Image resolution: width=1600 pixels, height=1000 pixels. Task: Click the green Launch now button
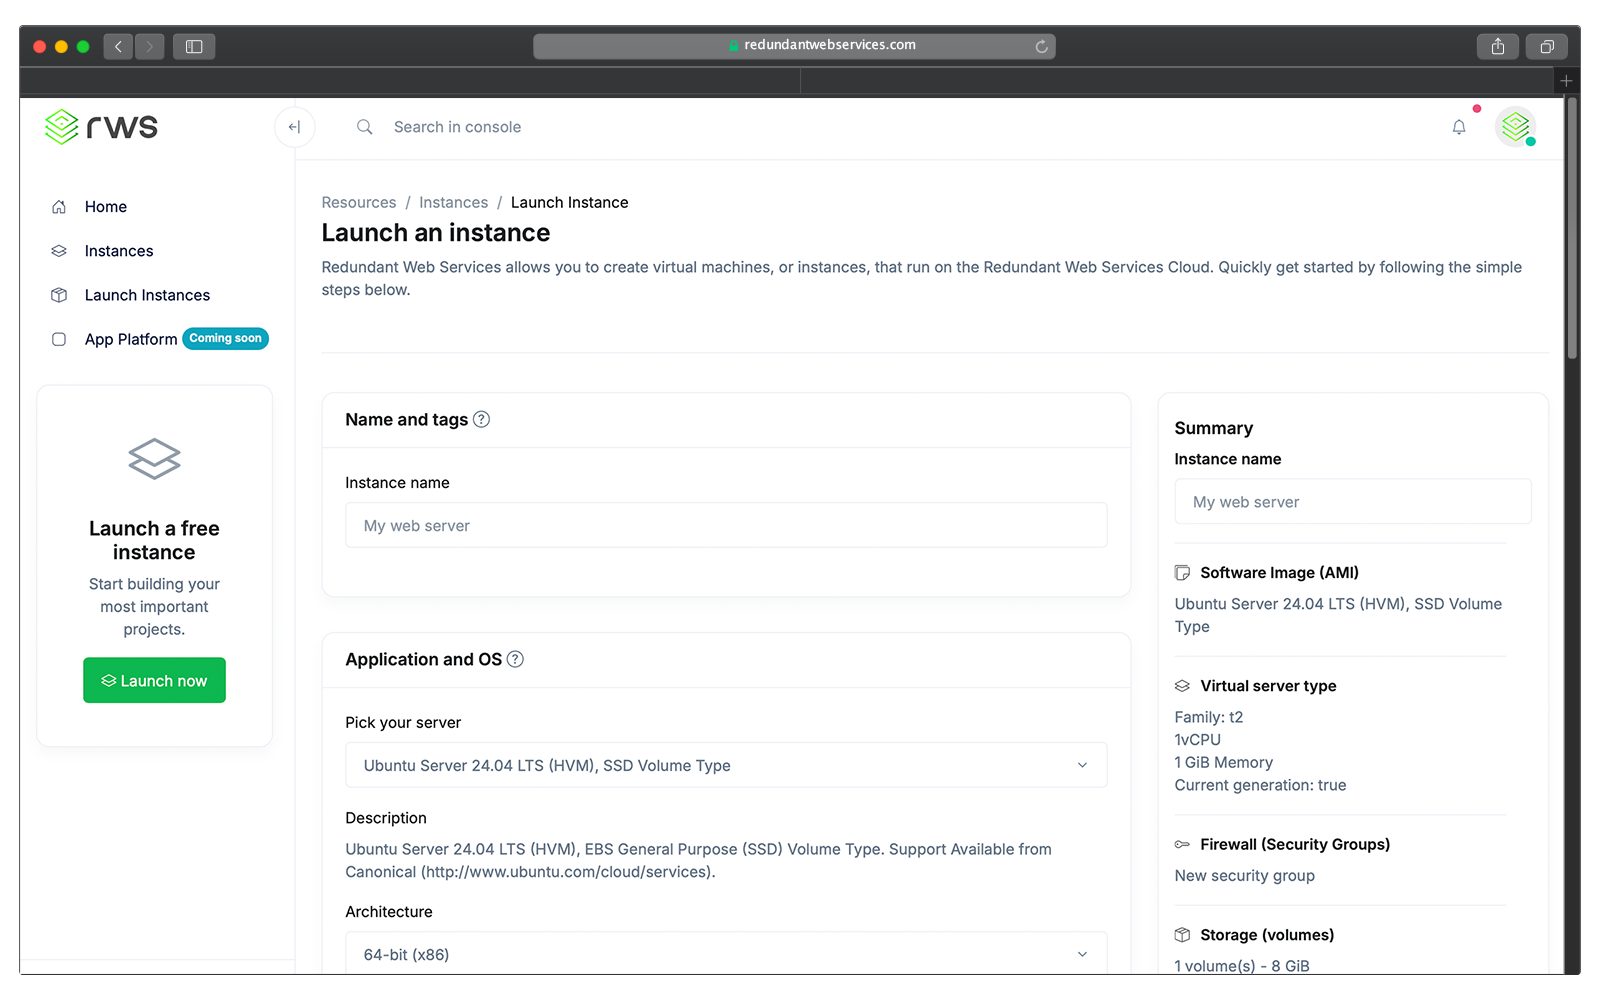pyautogui.click(x=154, y=680)
